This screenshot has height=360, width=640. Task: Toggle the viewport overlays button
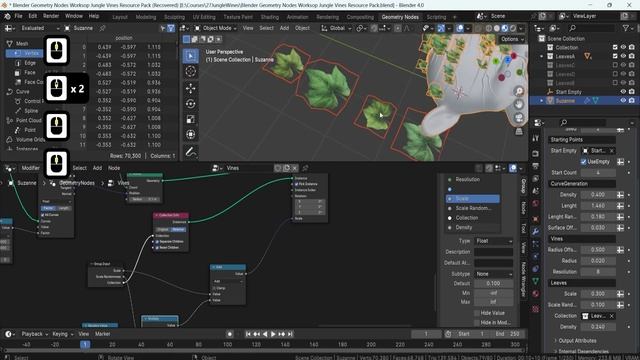460,28
